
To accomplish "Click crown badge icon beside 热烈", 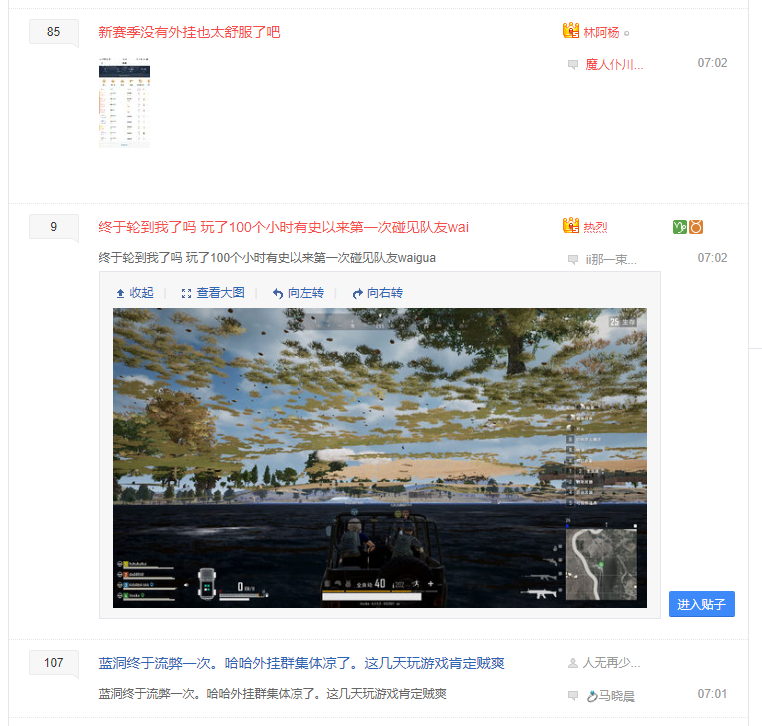I will 571,225.
